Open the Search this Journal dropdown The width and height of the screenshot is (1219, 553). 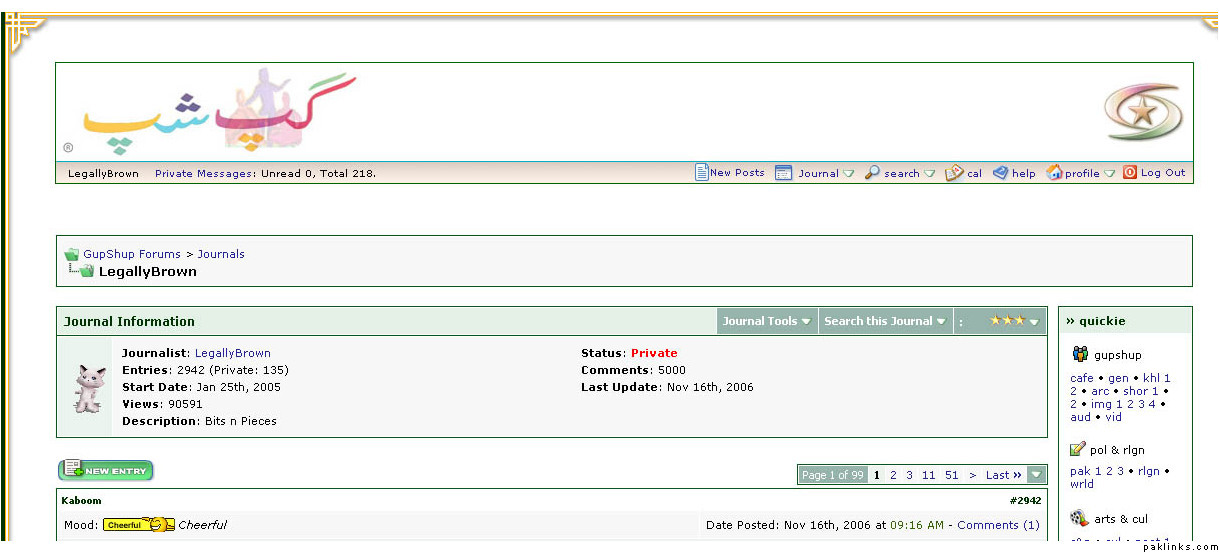tap(884, 321)
